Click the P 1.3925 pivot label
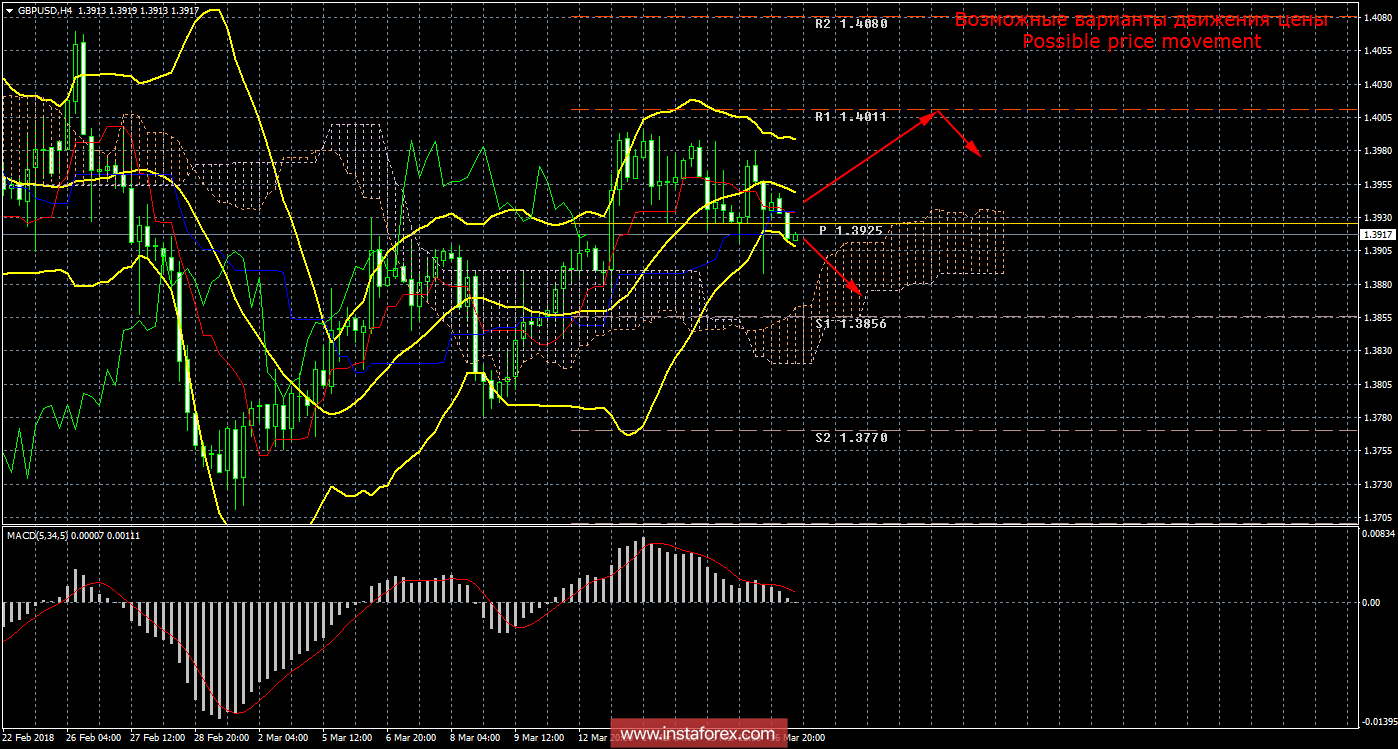The height and width of the screenshot is (749, 1398). tap(851, 230)
